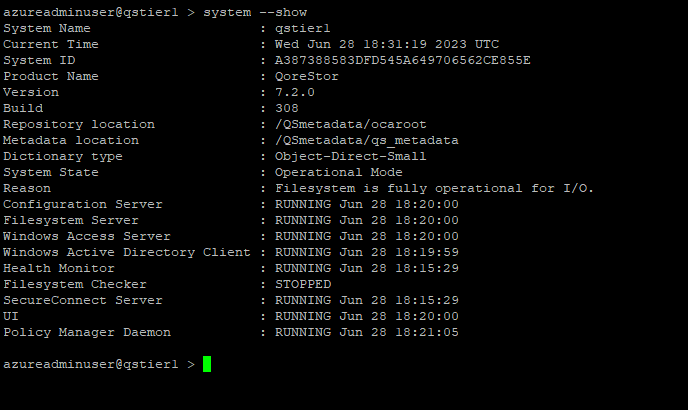The image size is (688, 410).
Task: Click the 'SecureConnect Server' label
Action: pos(83,300)
